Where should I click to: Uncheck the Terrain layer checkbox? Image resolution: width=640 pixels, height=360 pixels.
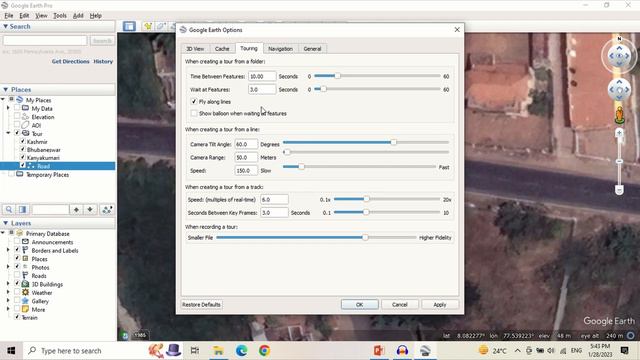17,317
